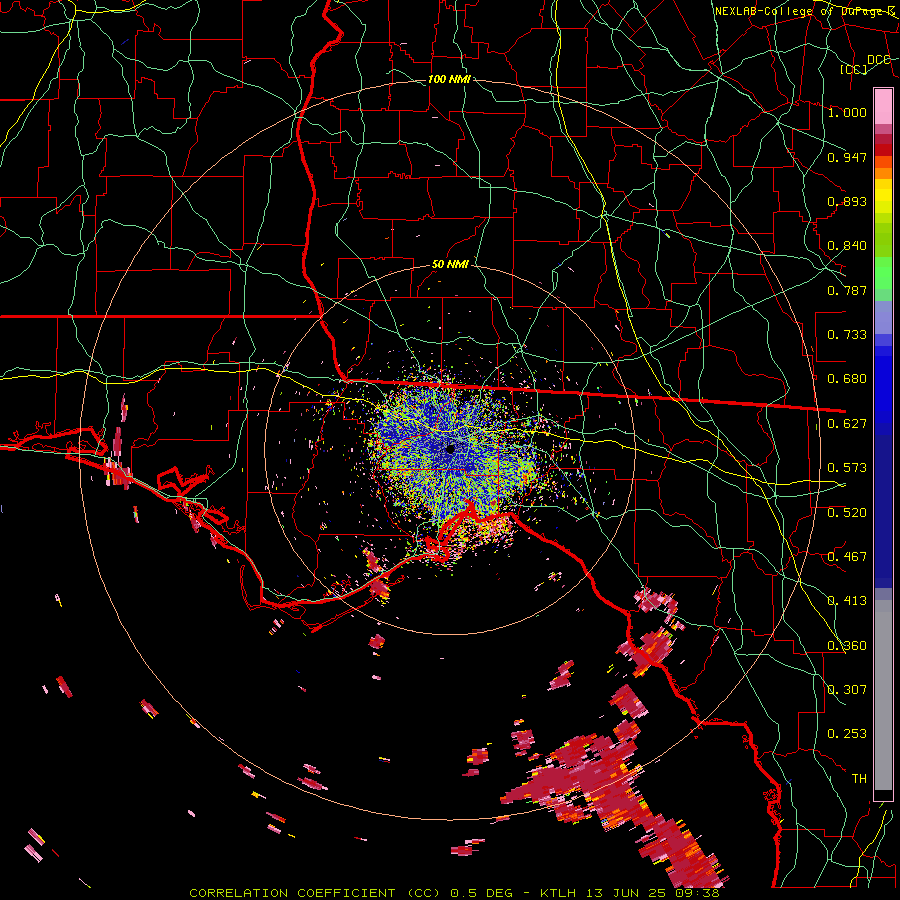Select the 0.467 scale label
This screenshot has height=900, width=900.
point(847,557)
